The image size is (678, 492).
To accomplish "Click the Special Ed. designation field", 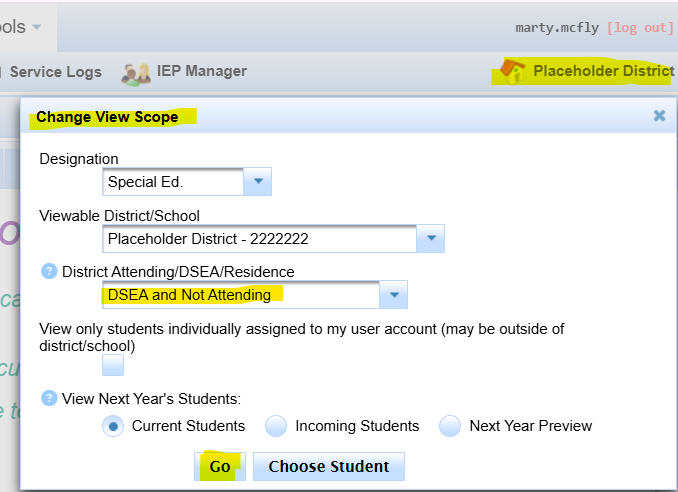I will [173, 182].
